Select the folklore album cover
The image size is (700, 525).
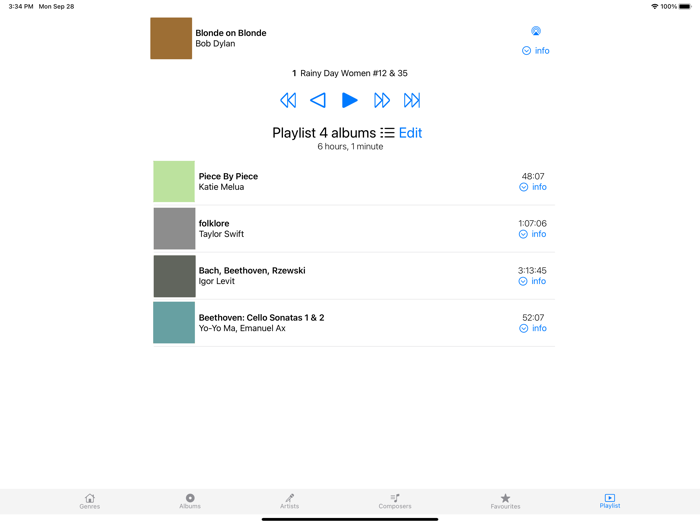174,229
